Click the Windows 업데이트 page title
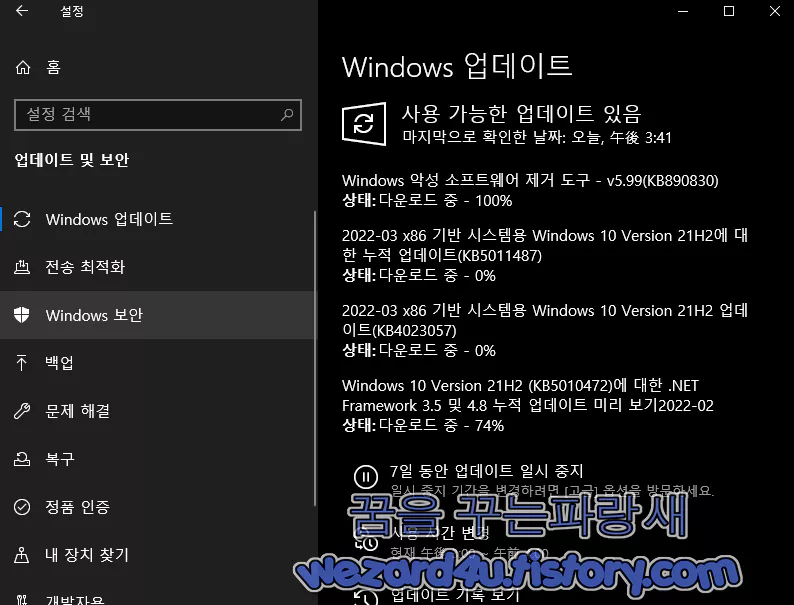 [457, 66]
